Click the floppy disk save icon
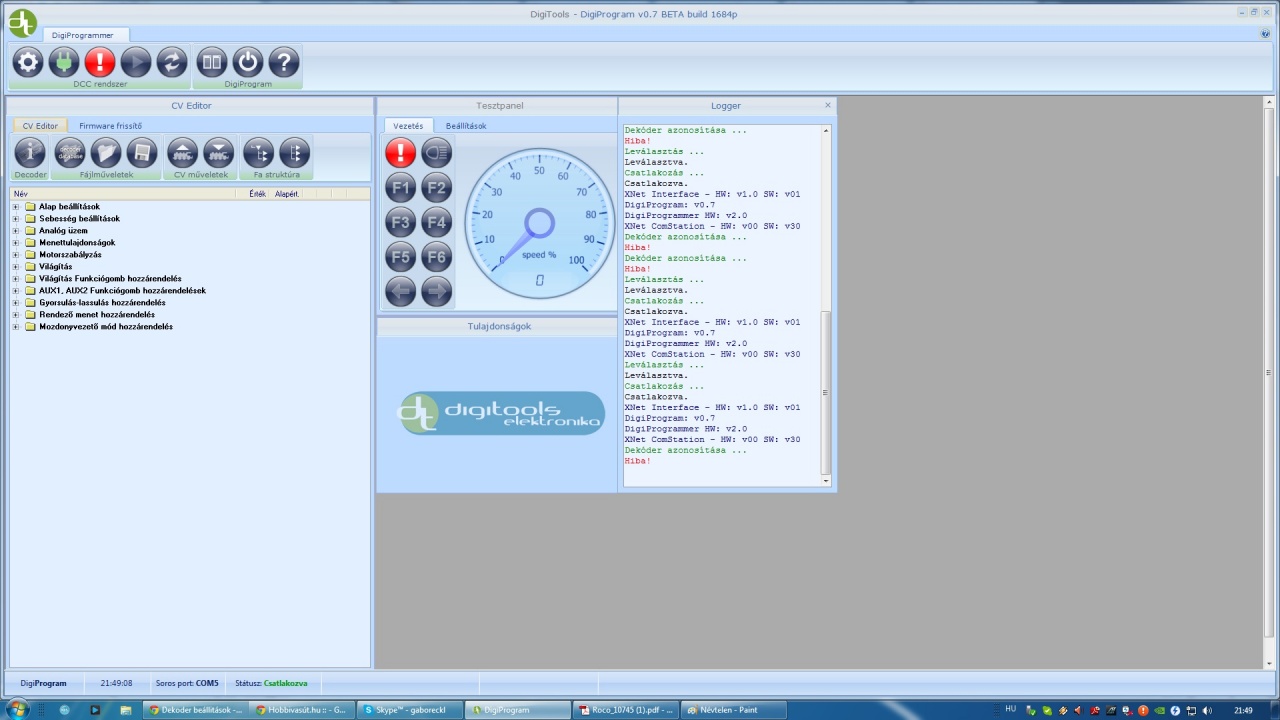This screenshot has height=720, width=1280. [142, 153]
